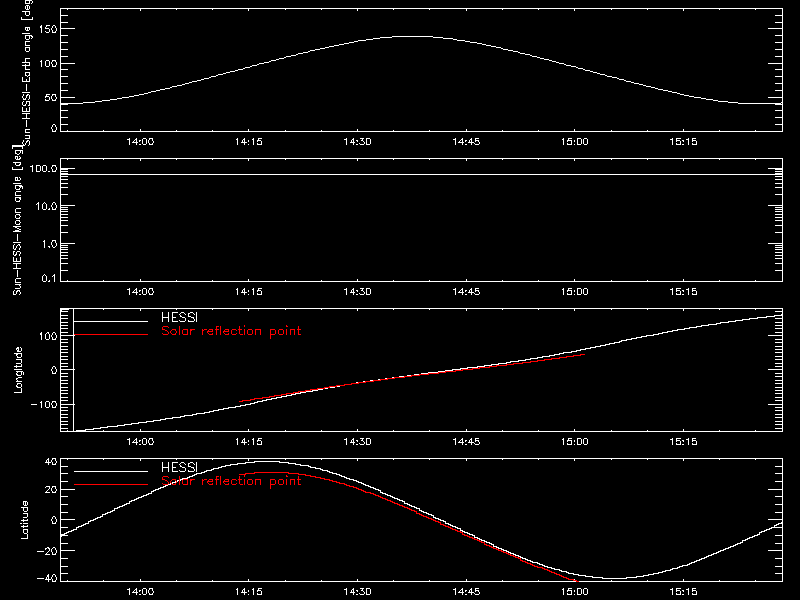Click white HESSI legend line in Longitude plot

click(x=111, y=321)
